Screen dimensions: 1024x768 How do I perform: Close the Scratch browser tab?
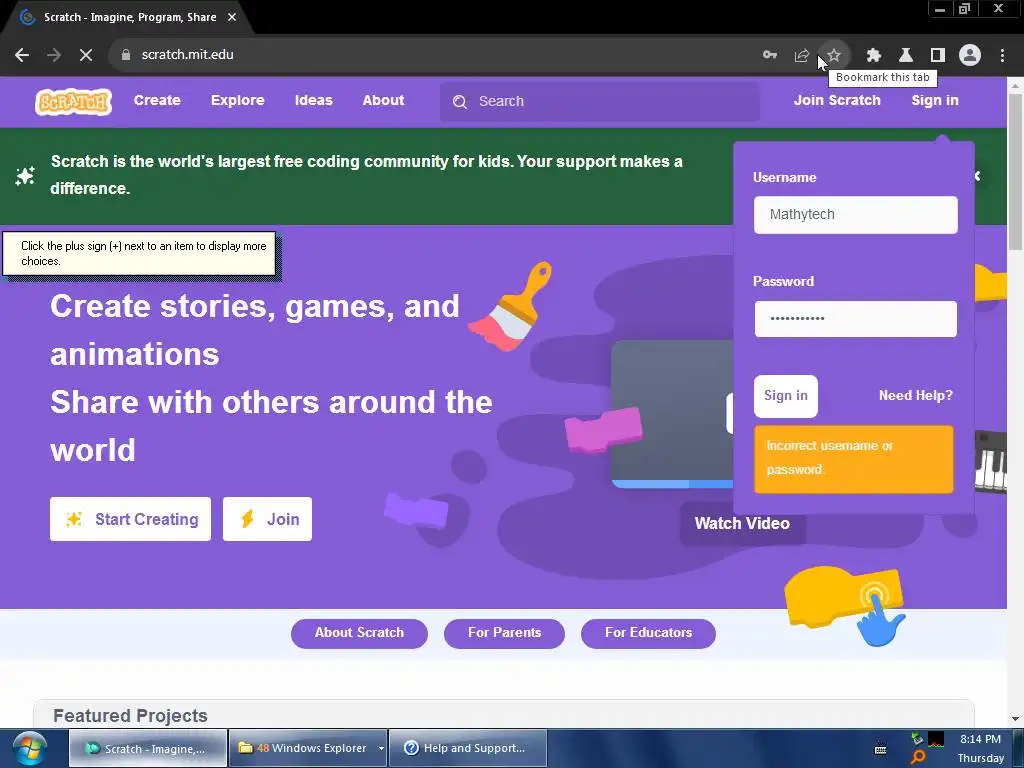pyautogui.click(x=232, y=17)
